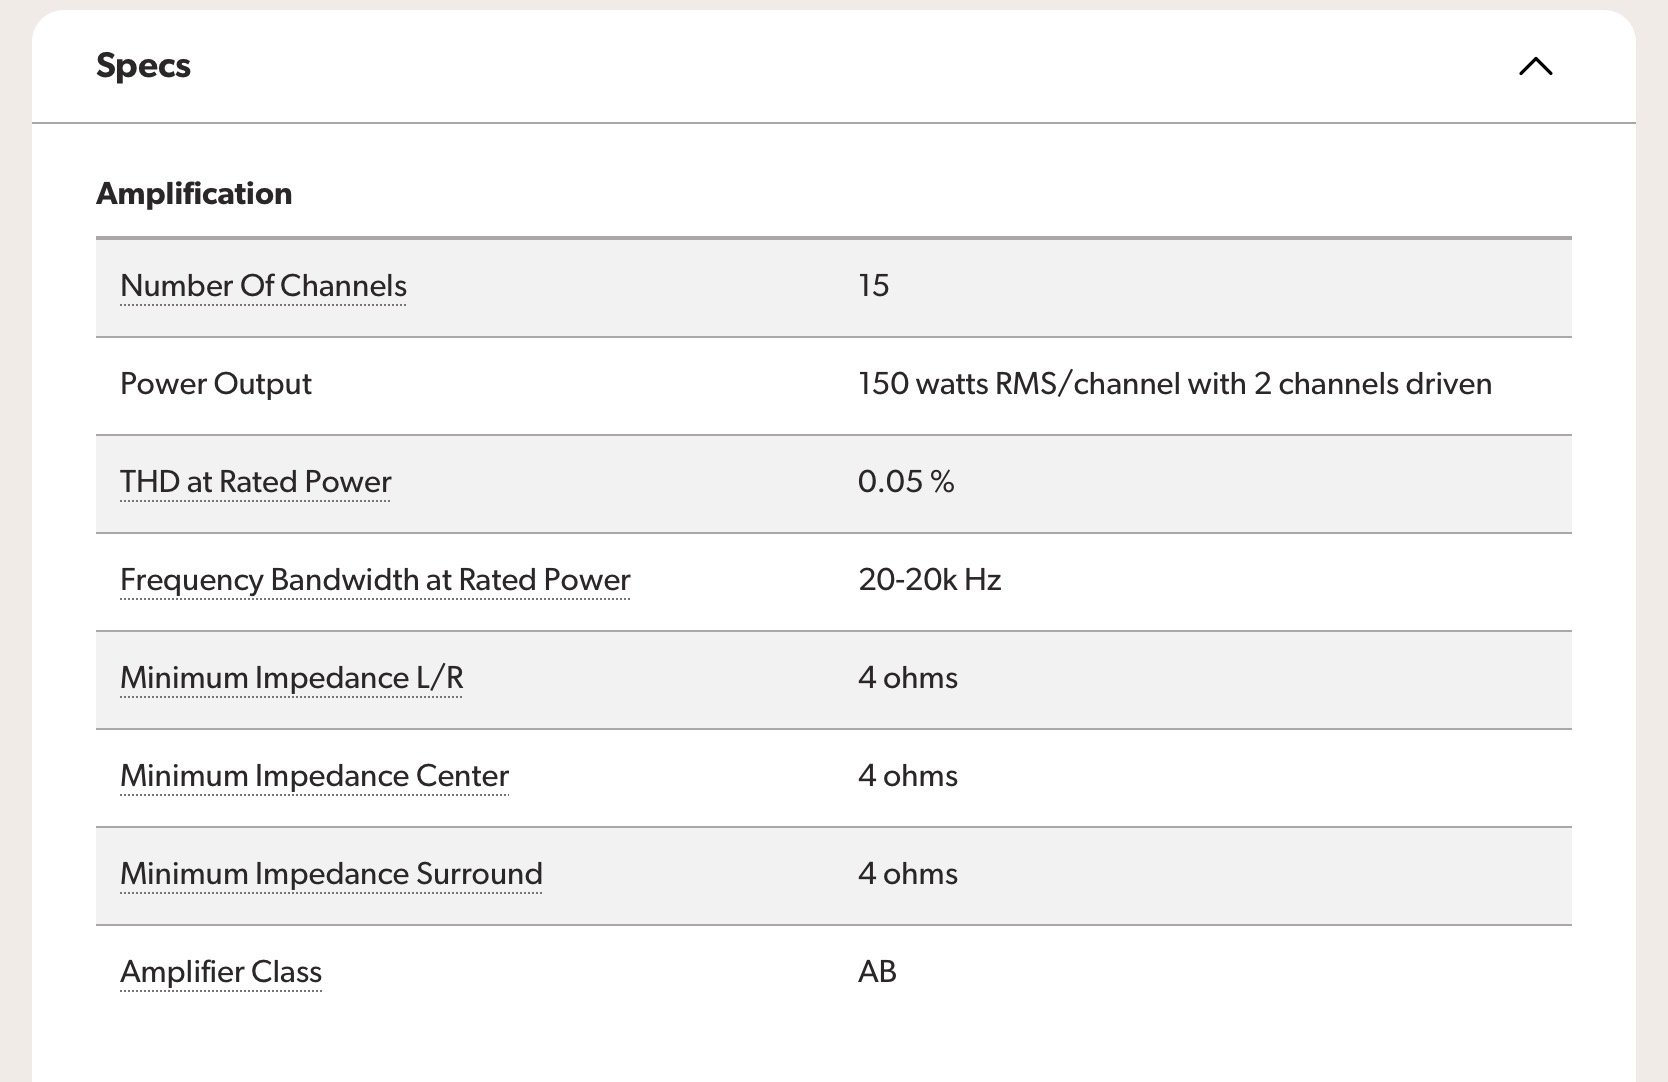Viewport: 1668px width, 1082px height.
Task: Click the 4 ohms value for Surround
Action: [x=908, y=874]
